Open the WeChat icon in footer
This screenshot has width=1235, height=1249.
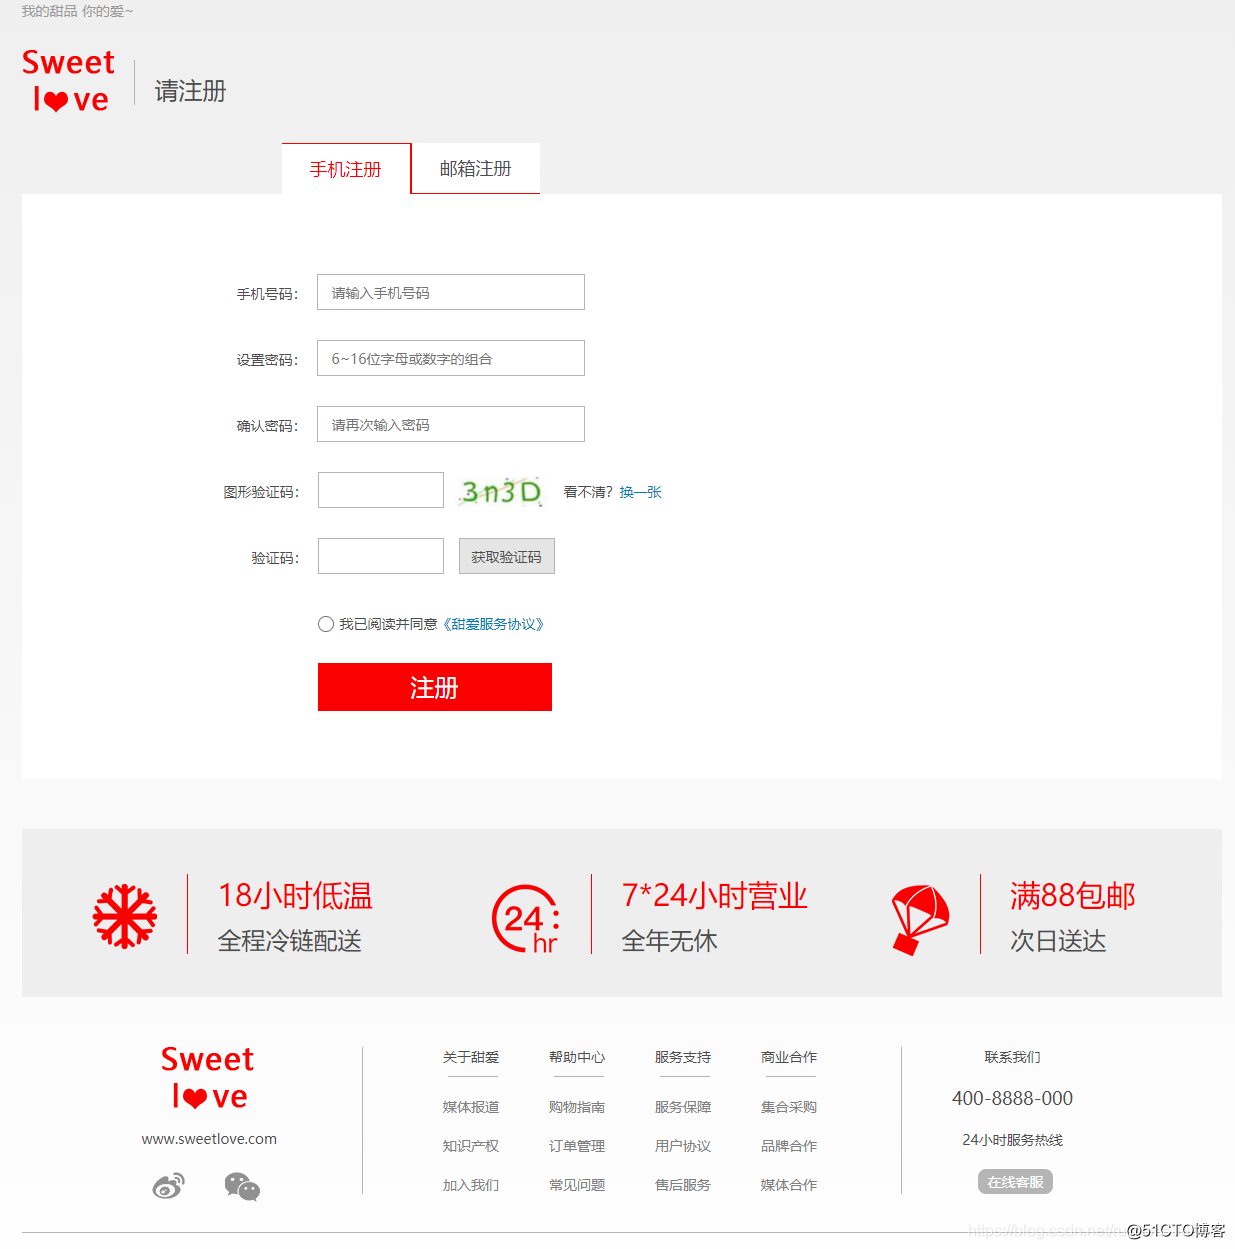click(243, 1187)
